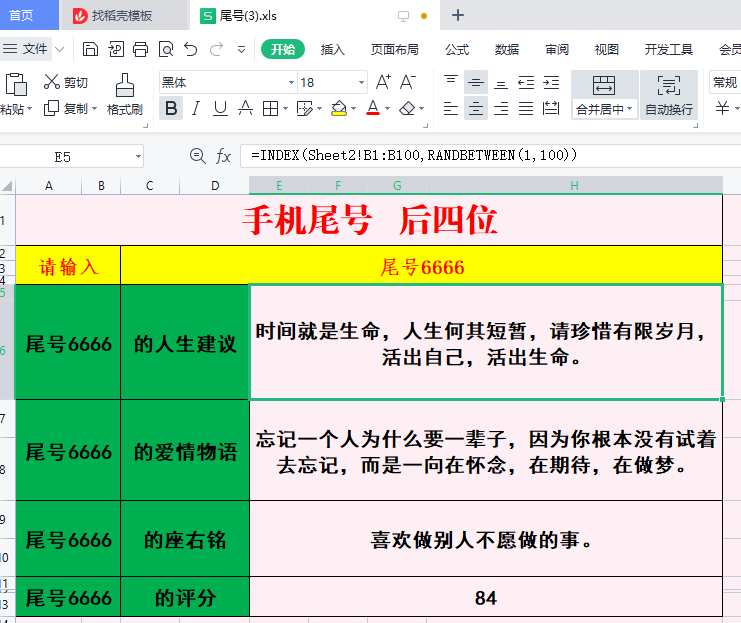Image resolution: width=741 pixels, height=623 pixels.
Task: Click the Print icon
Action: [141, 49]
